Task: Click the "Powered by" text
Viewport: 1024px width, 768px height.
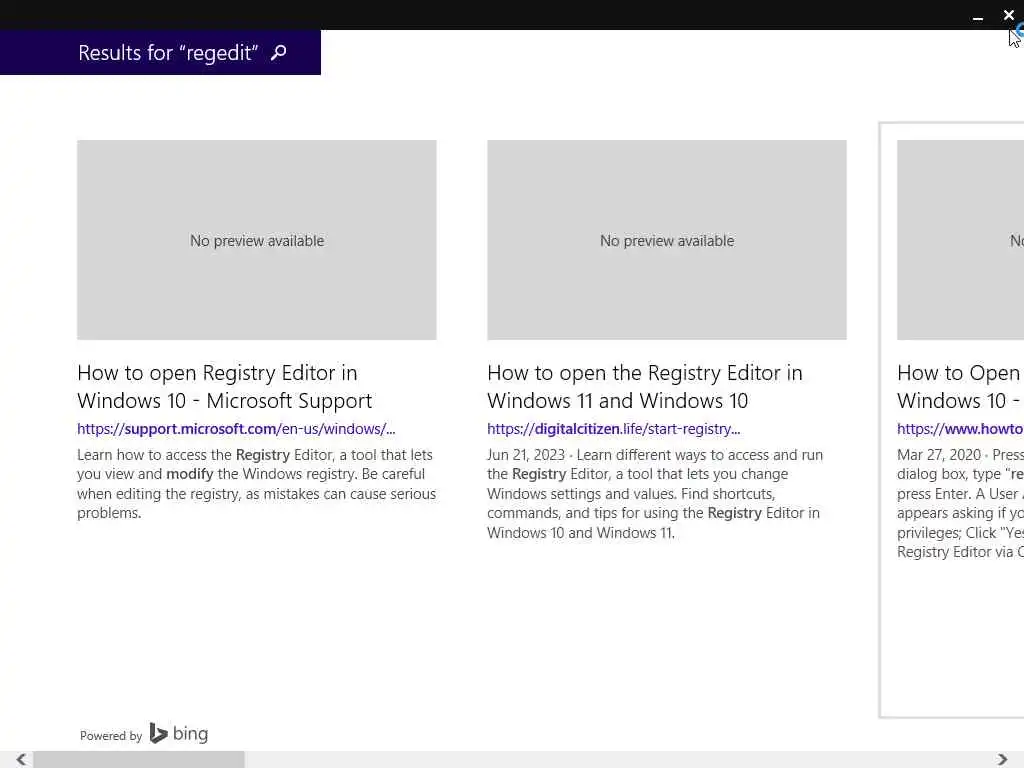Action: (111, 736)
